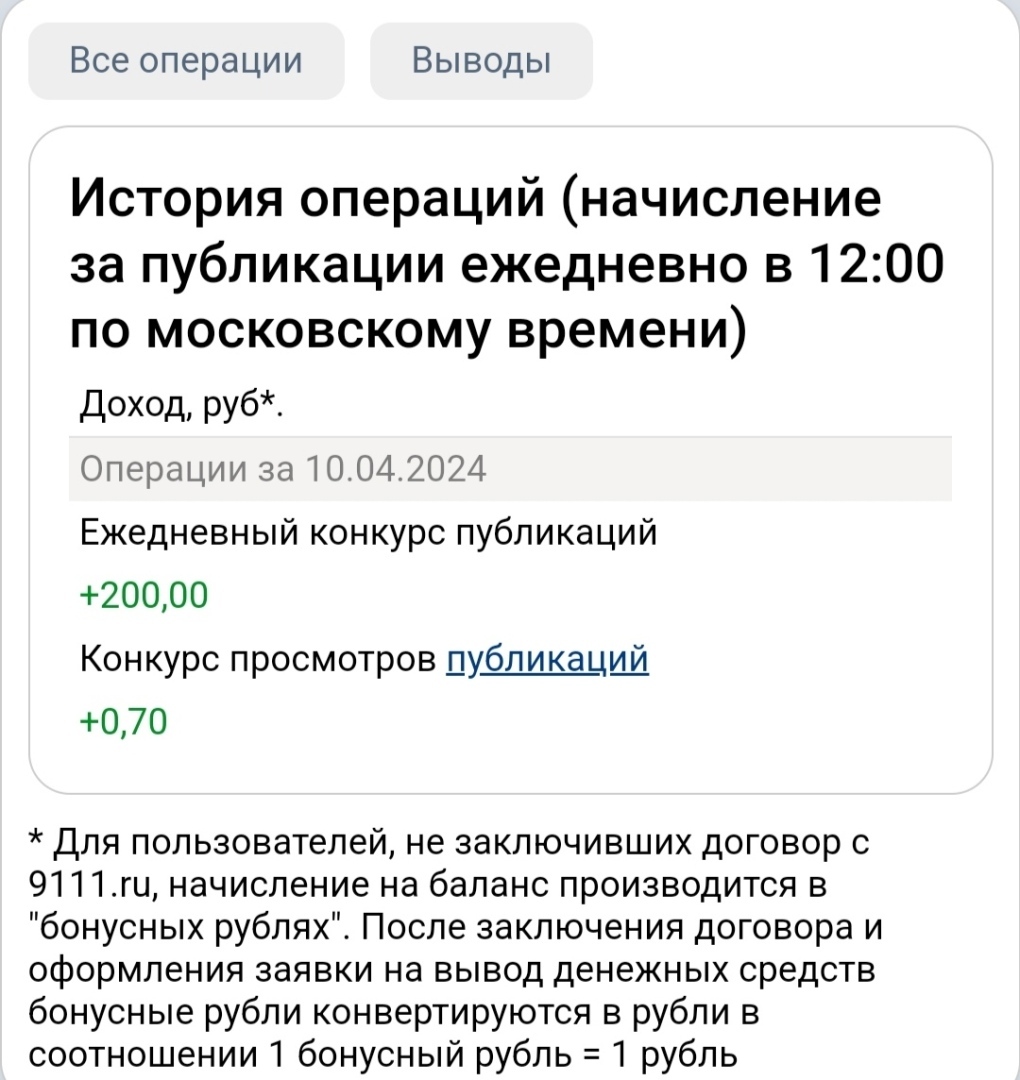Screen dimensions: 1020x1080
Task: Click the green +0,70 amount
Action: coord(123,721)
